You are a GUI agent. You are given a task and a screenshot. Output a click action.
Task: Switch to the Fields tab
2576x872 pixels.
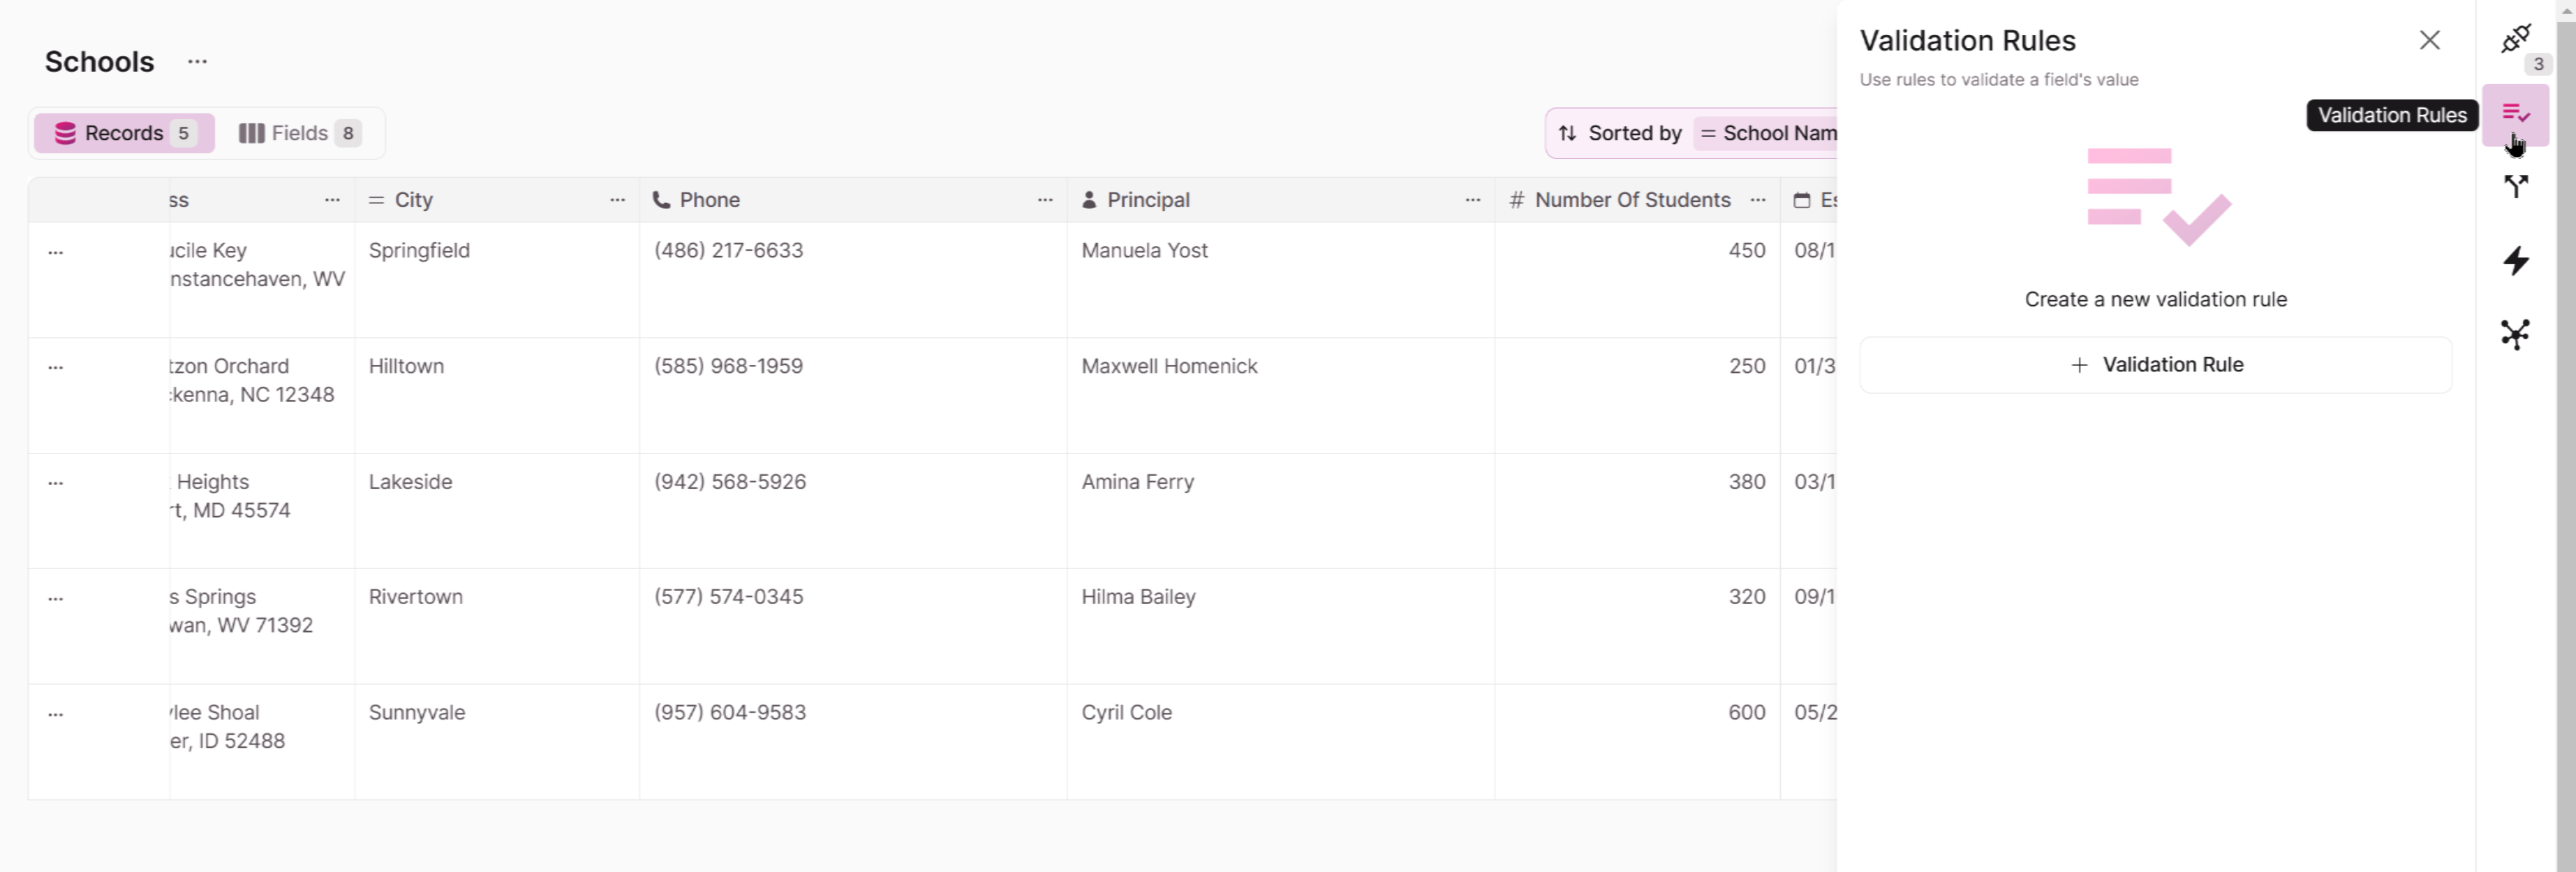pyautogui.click(x=299, y=133)
